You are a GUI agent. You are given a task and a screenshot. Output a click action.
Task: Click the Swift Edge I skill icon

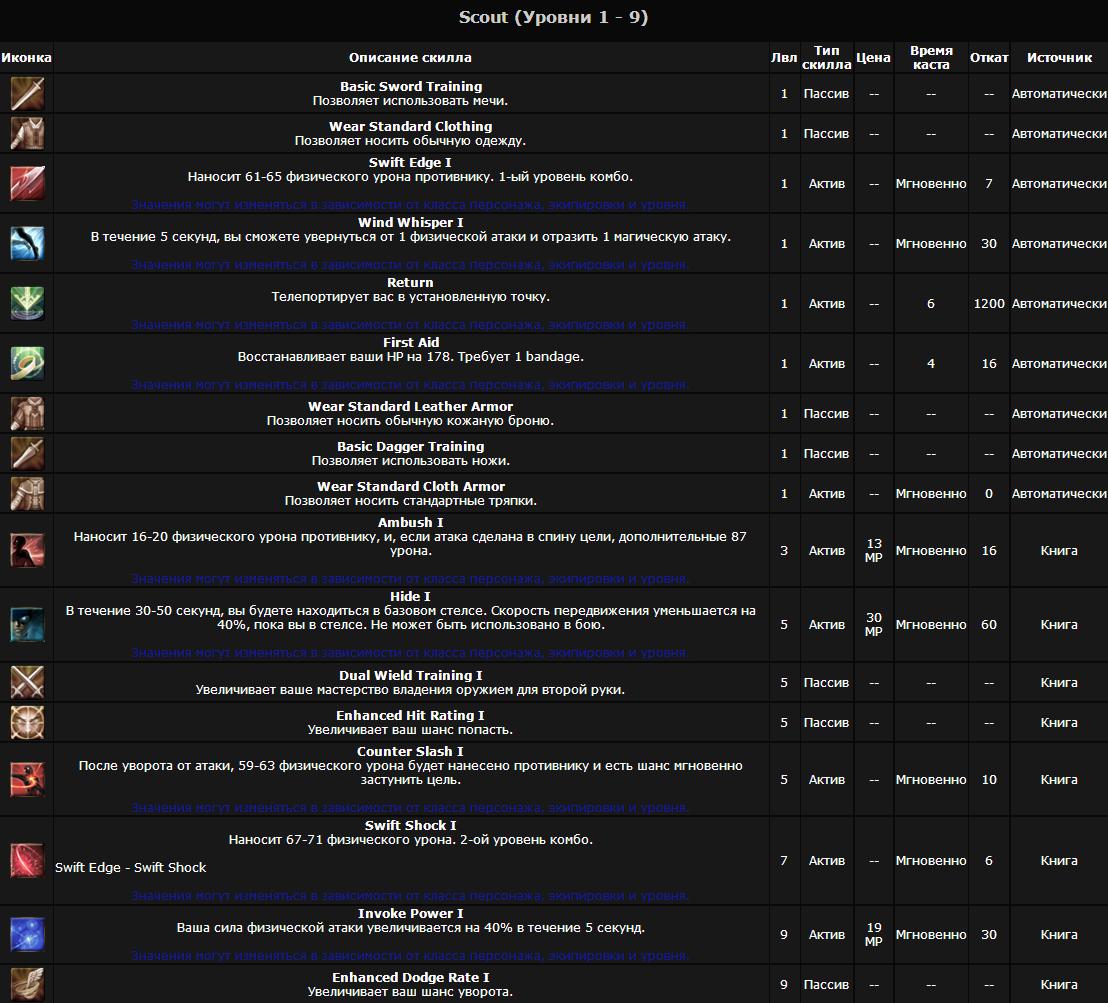[27, 183]
